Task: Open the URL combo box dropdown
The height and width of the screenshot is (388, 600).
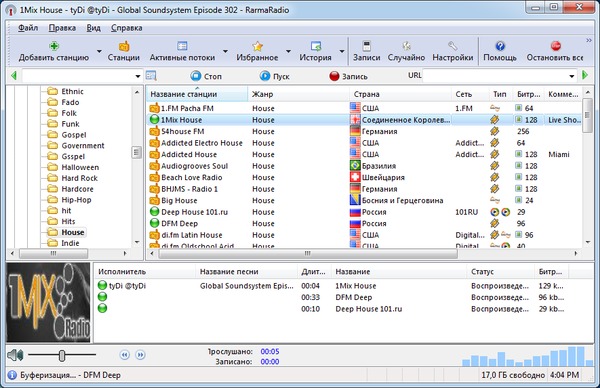Action: click(x=572, y=76)
